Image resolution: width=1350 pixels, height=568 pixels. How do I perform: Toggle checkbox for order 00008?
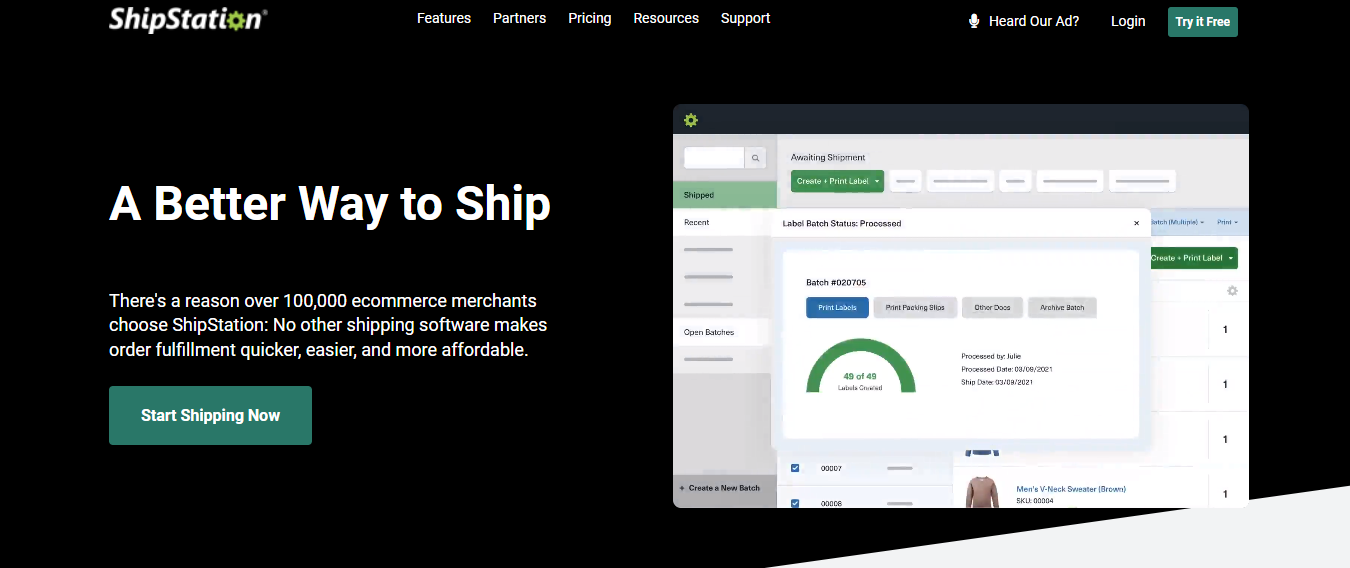pos(795,503)
